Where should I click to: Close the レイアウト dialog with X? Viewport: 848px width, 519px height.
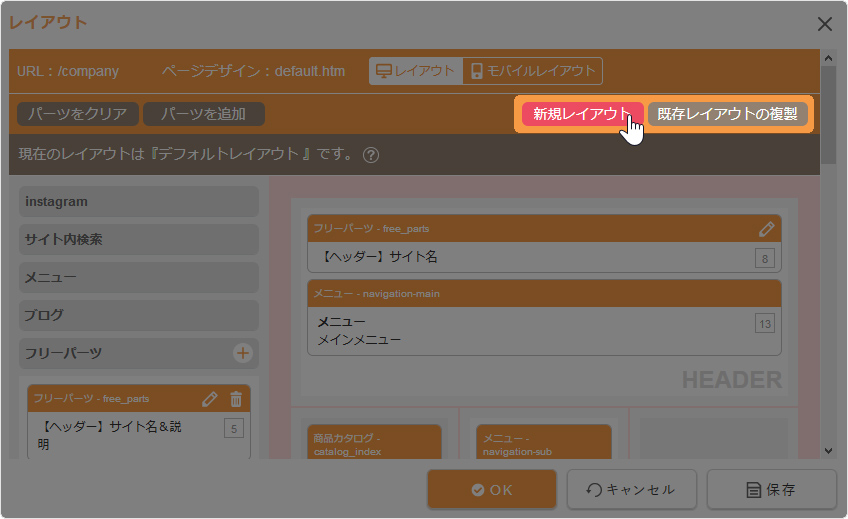[825, 23]
